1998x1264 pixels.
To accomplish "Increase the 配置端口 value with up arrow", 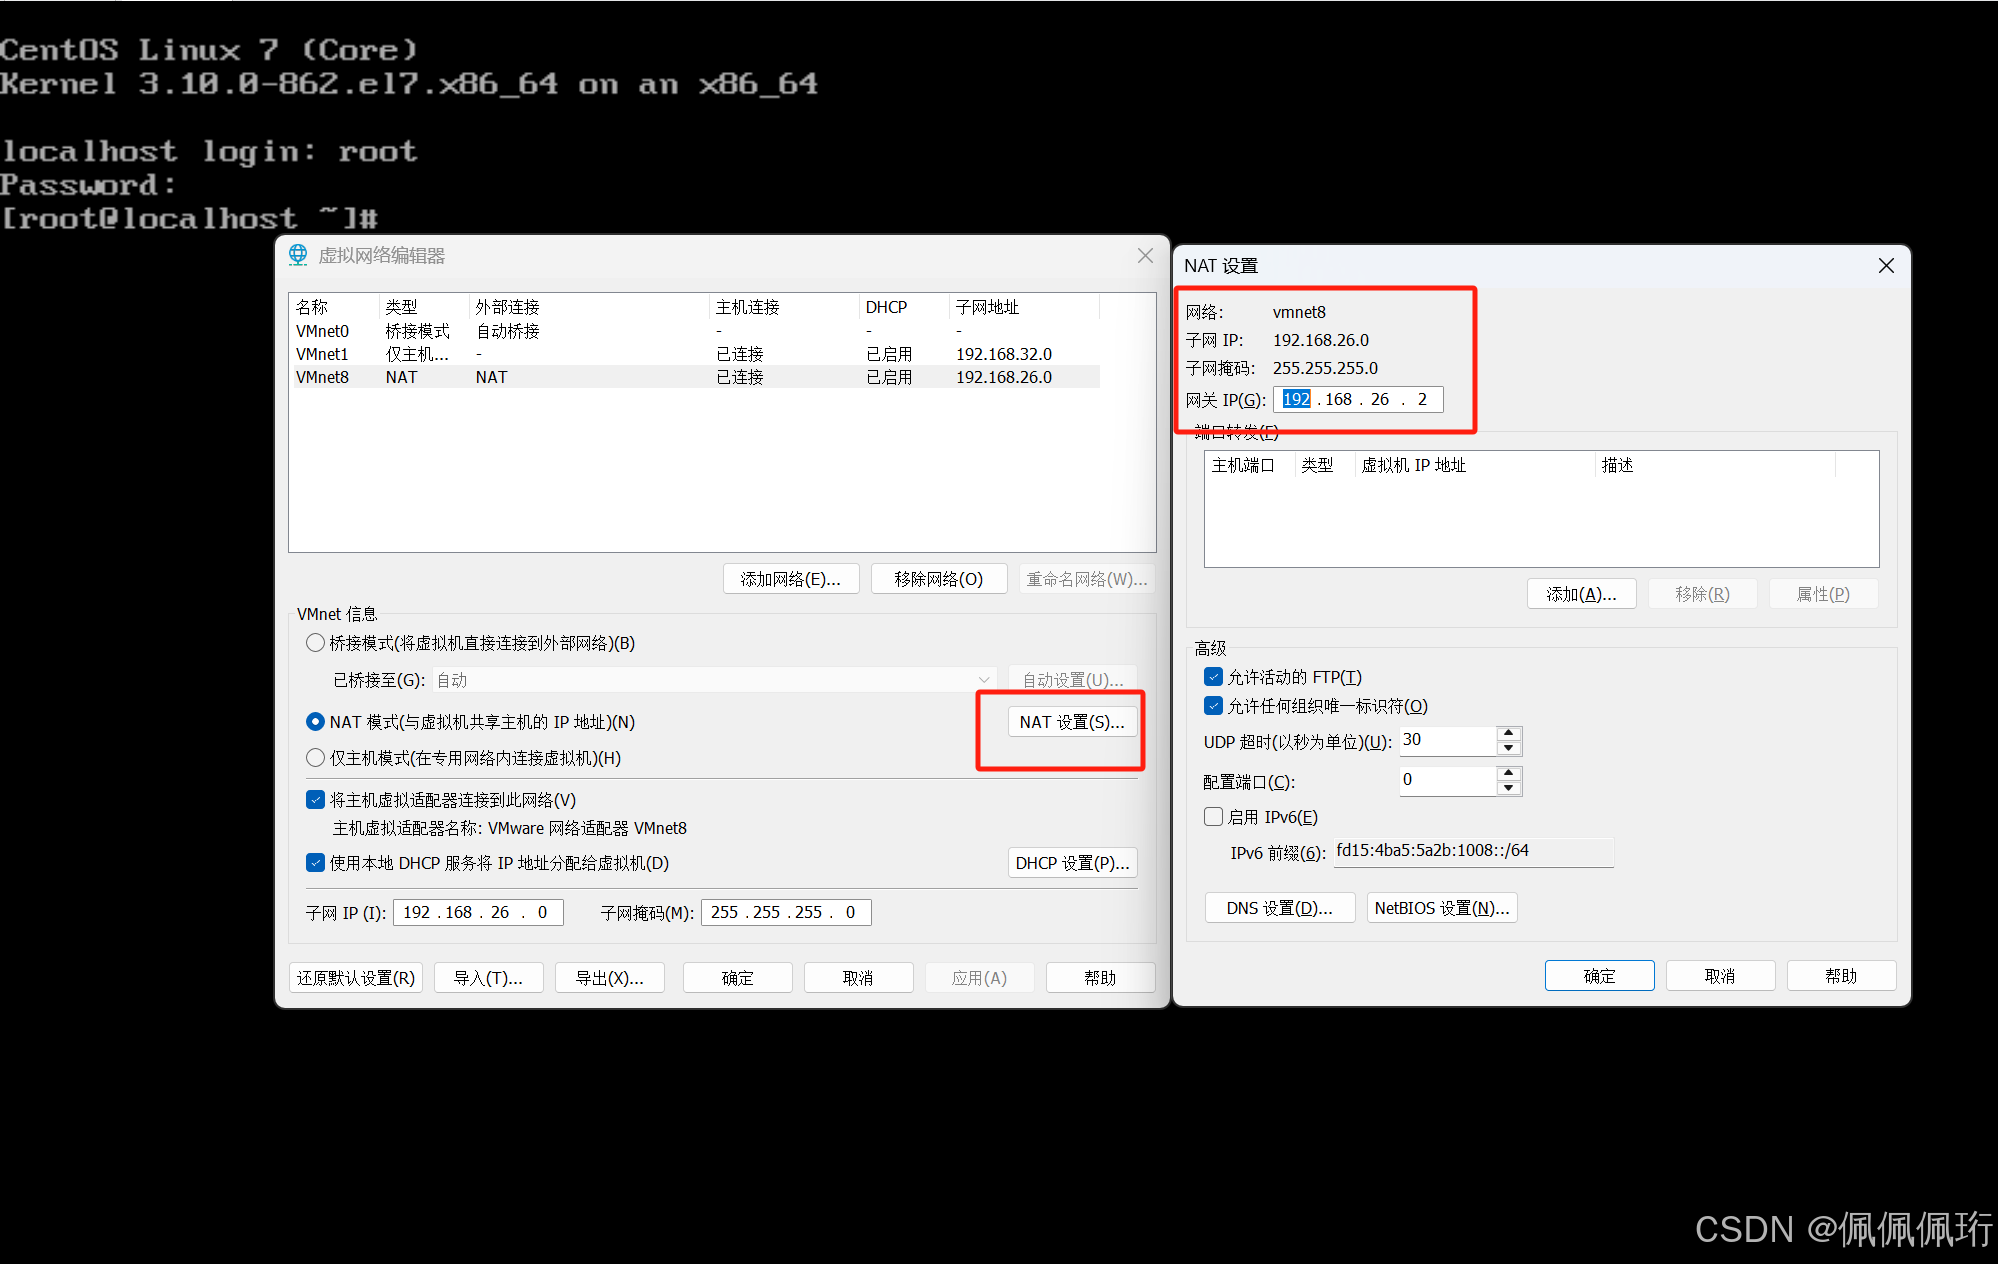I will click(1509, 773).
